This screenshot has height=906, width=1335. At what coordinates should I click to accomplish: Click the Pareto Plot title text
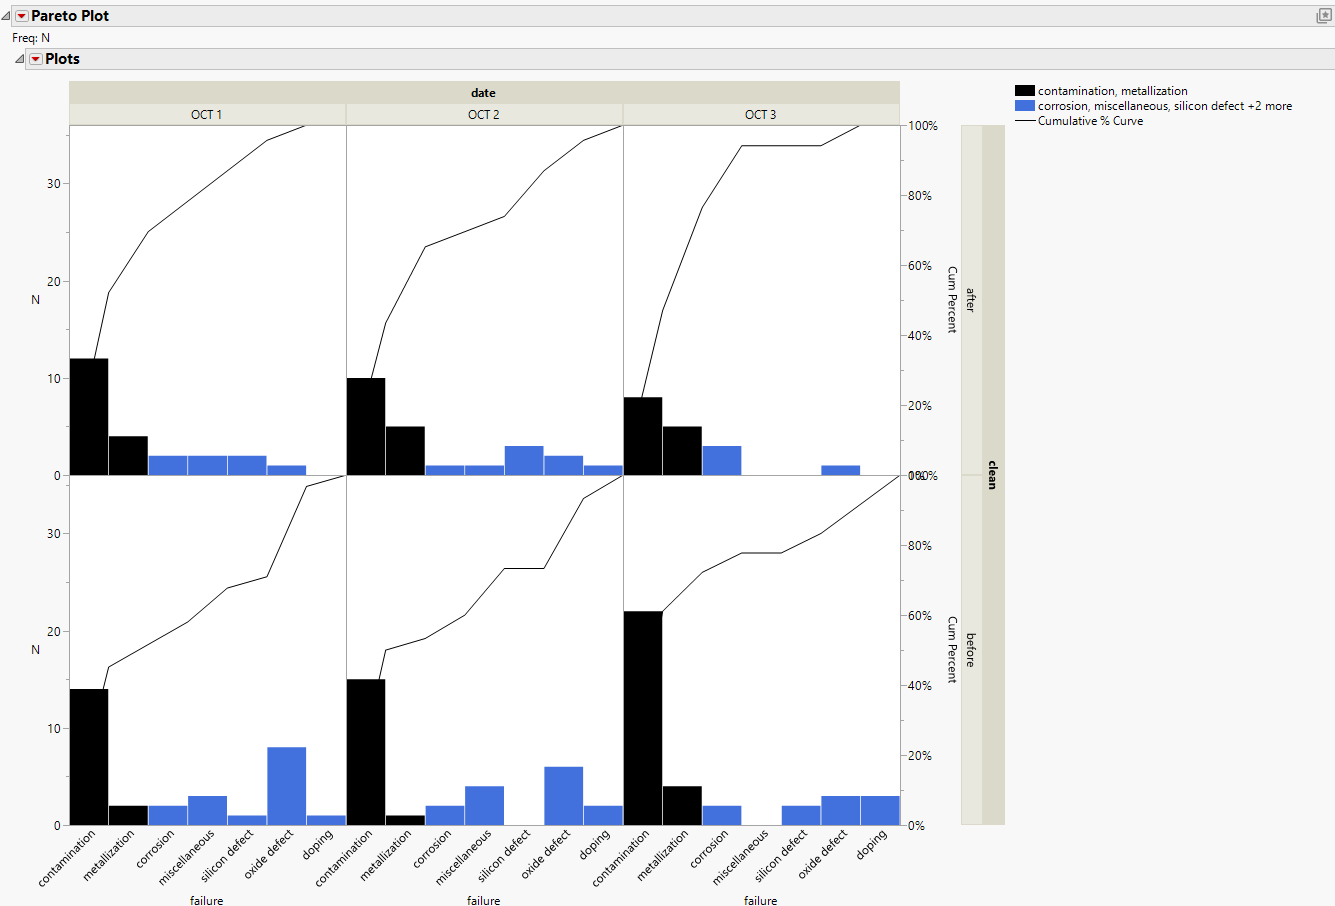pos(72,15)
